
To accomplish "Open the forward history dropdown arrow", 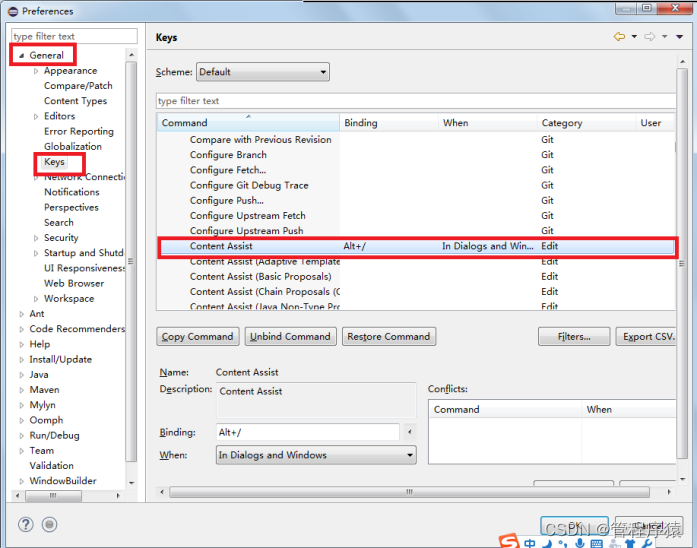I will coord(665,37).
